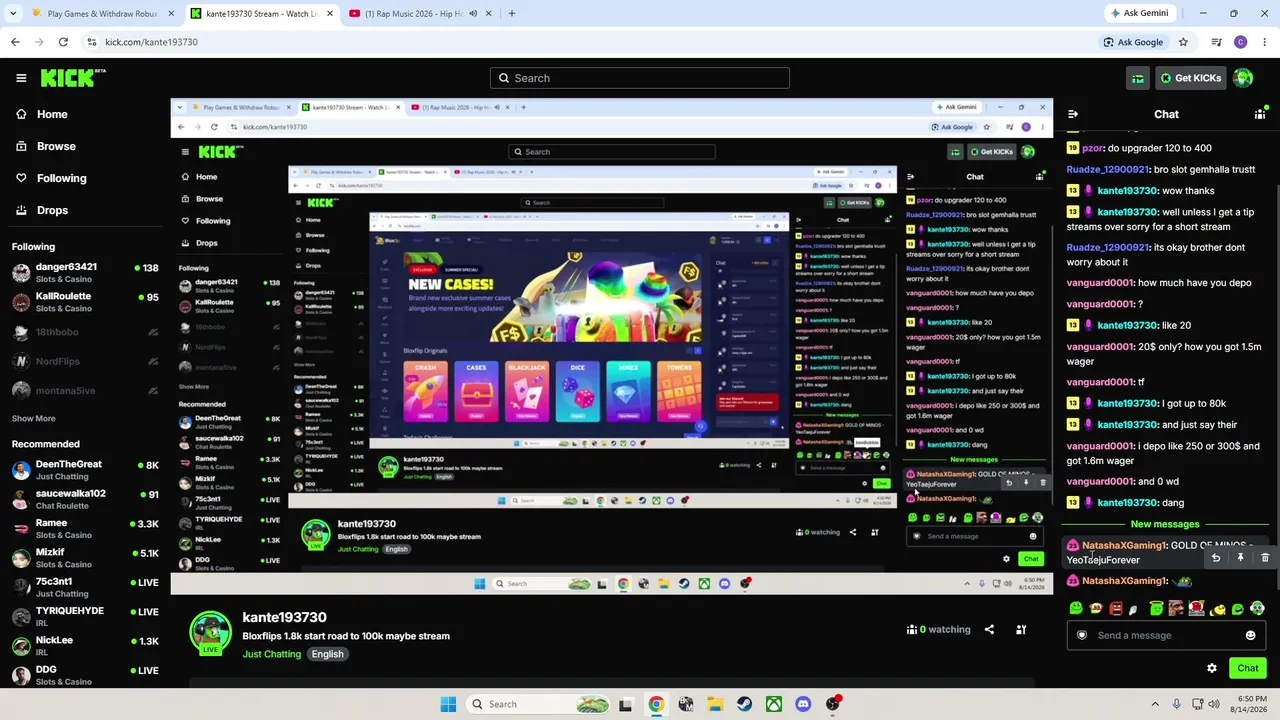
Task: Open Chrome's three-dot menu
Action: click(1265, 42)
